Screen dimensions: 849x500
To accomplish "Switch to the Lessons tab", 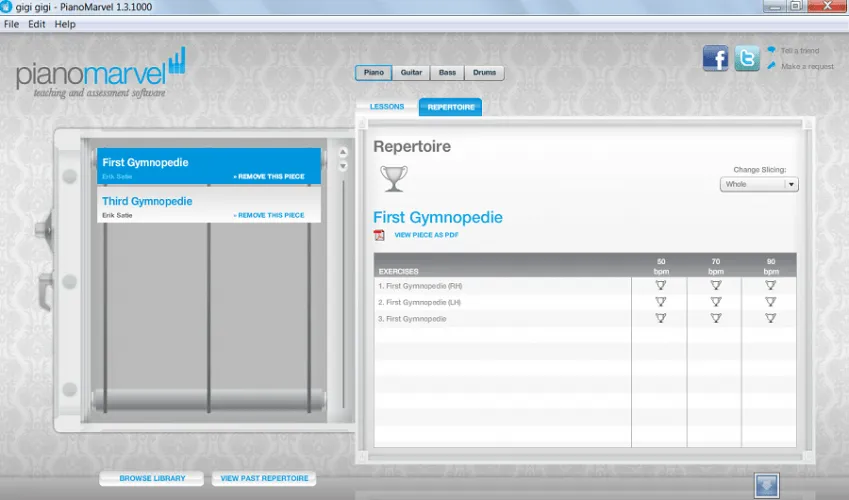I will tap(387, 107).
